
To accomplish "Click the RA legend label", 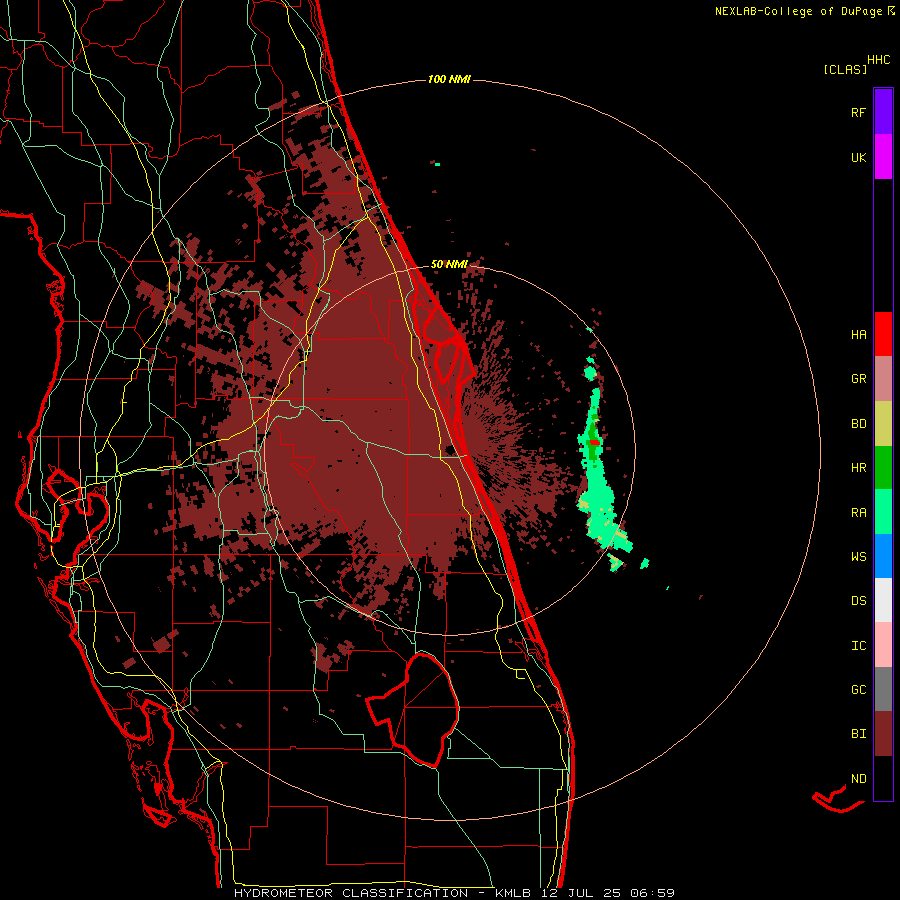I will [x=858, y=513].
